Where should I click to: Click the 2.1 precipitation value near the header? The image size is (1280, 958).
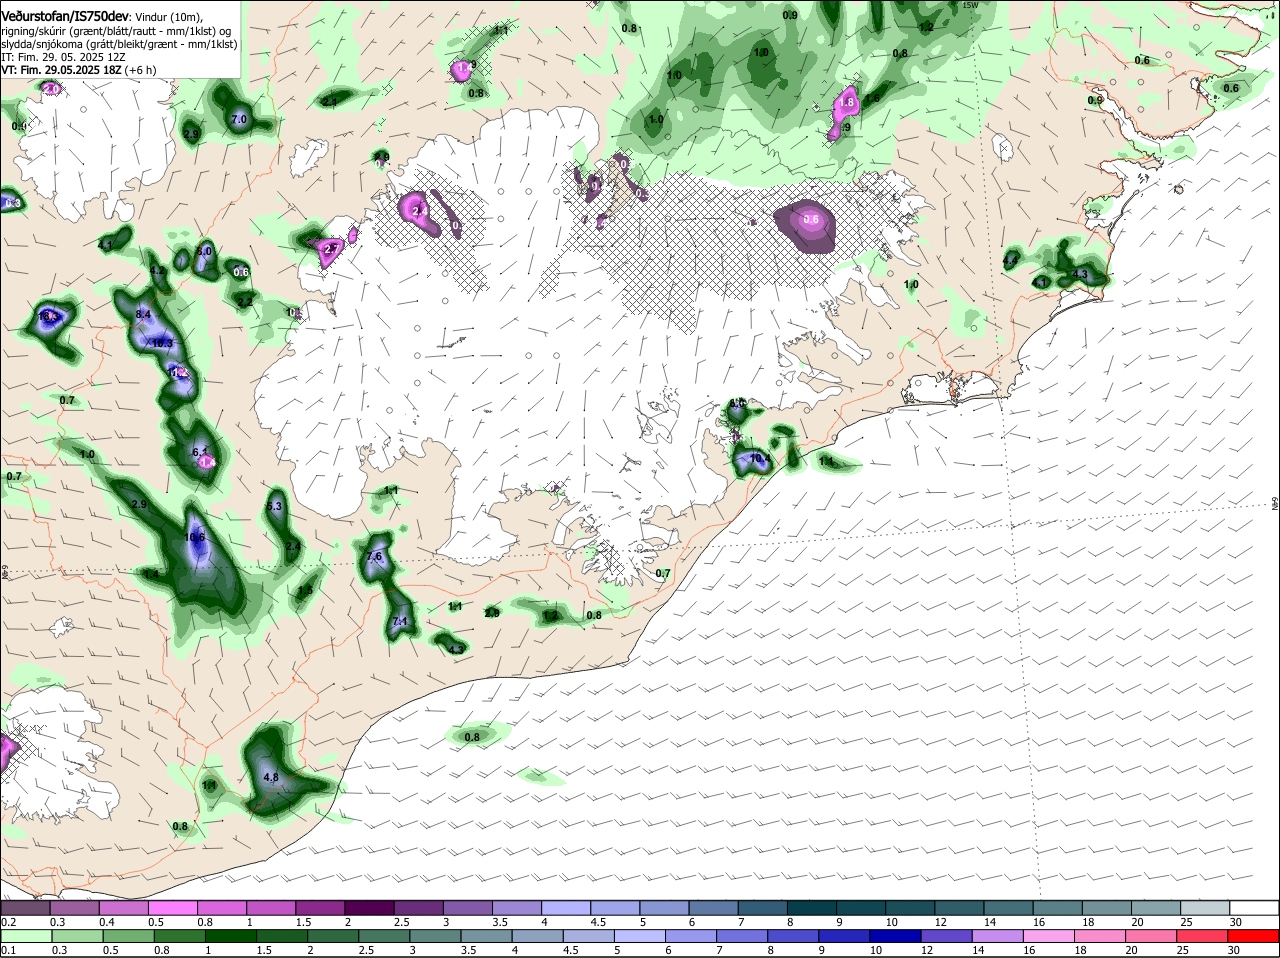(330, 101)
